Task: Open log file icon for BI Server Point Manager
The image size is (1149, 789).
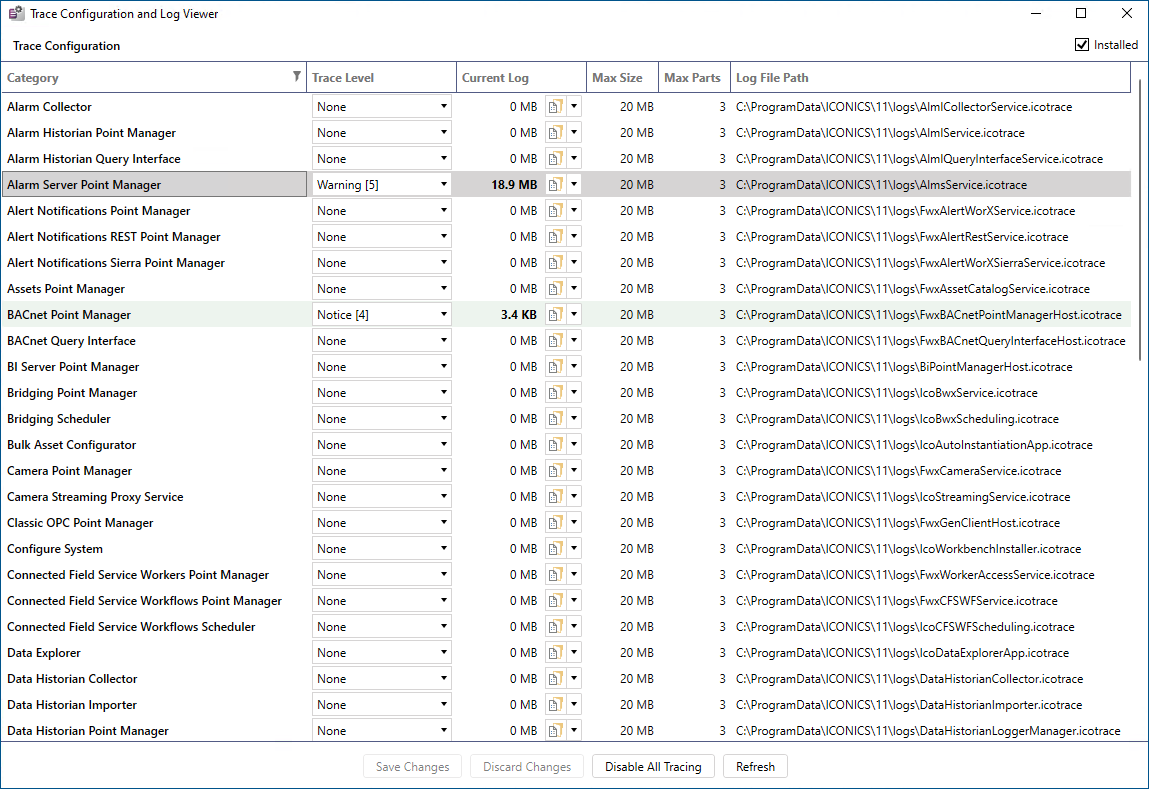Action: pyautogui.click(x=555, y=367)
